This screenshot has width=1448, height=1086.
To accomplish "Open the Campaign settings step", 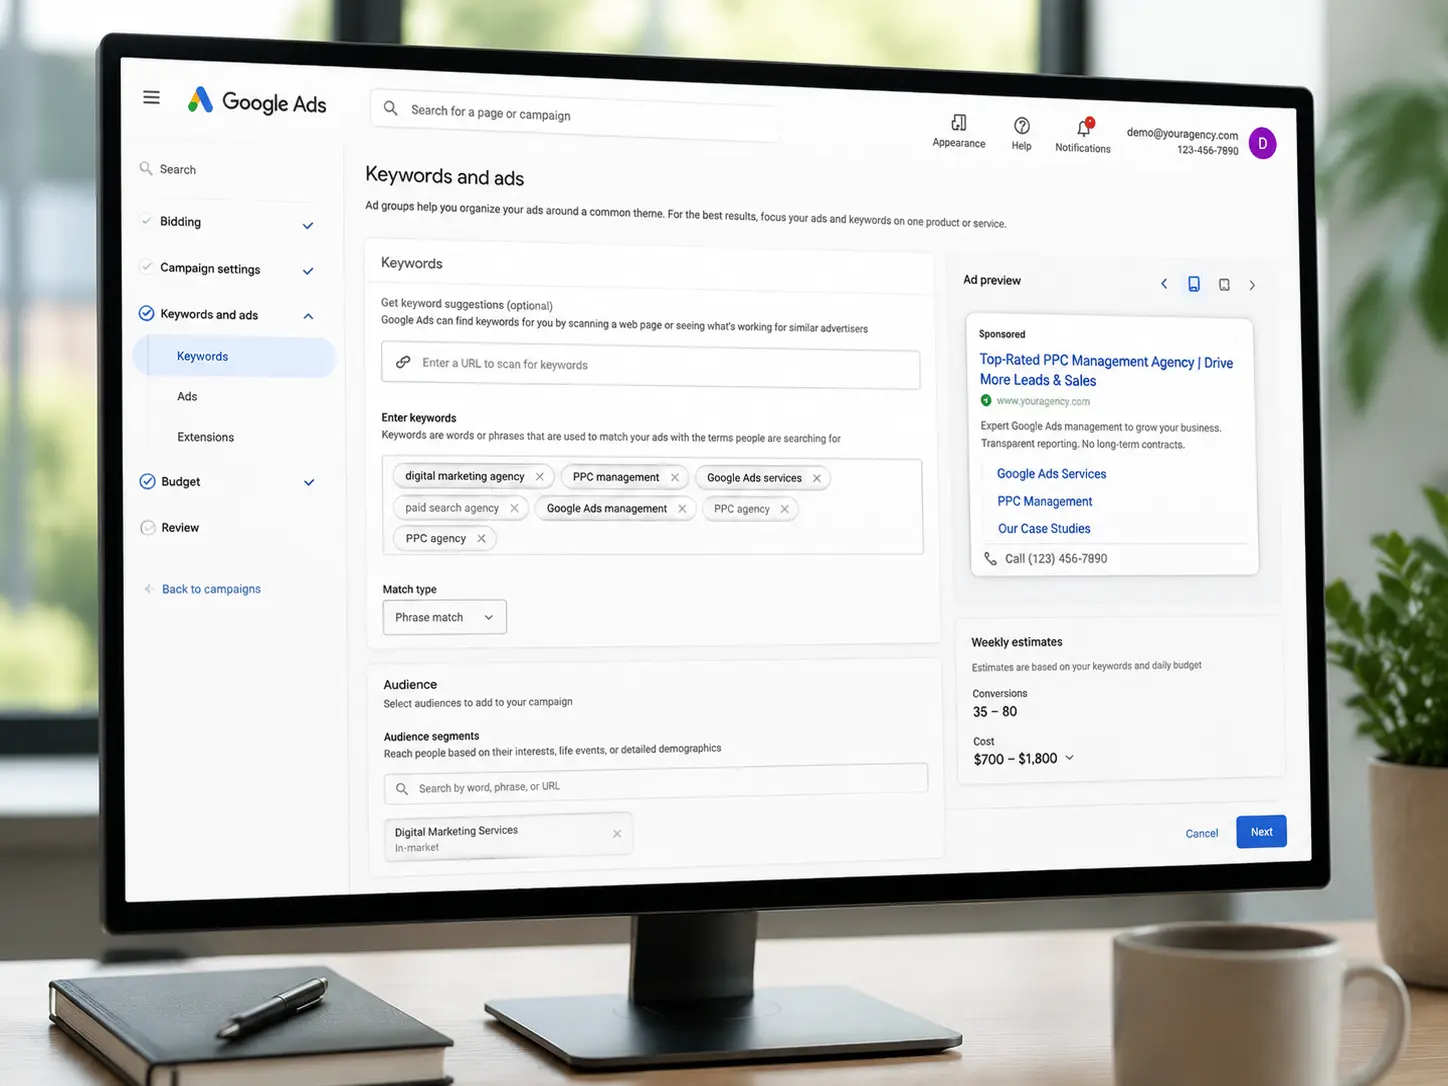I will (210, 268).
